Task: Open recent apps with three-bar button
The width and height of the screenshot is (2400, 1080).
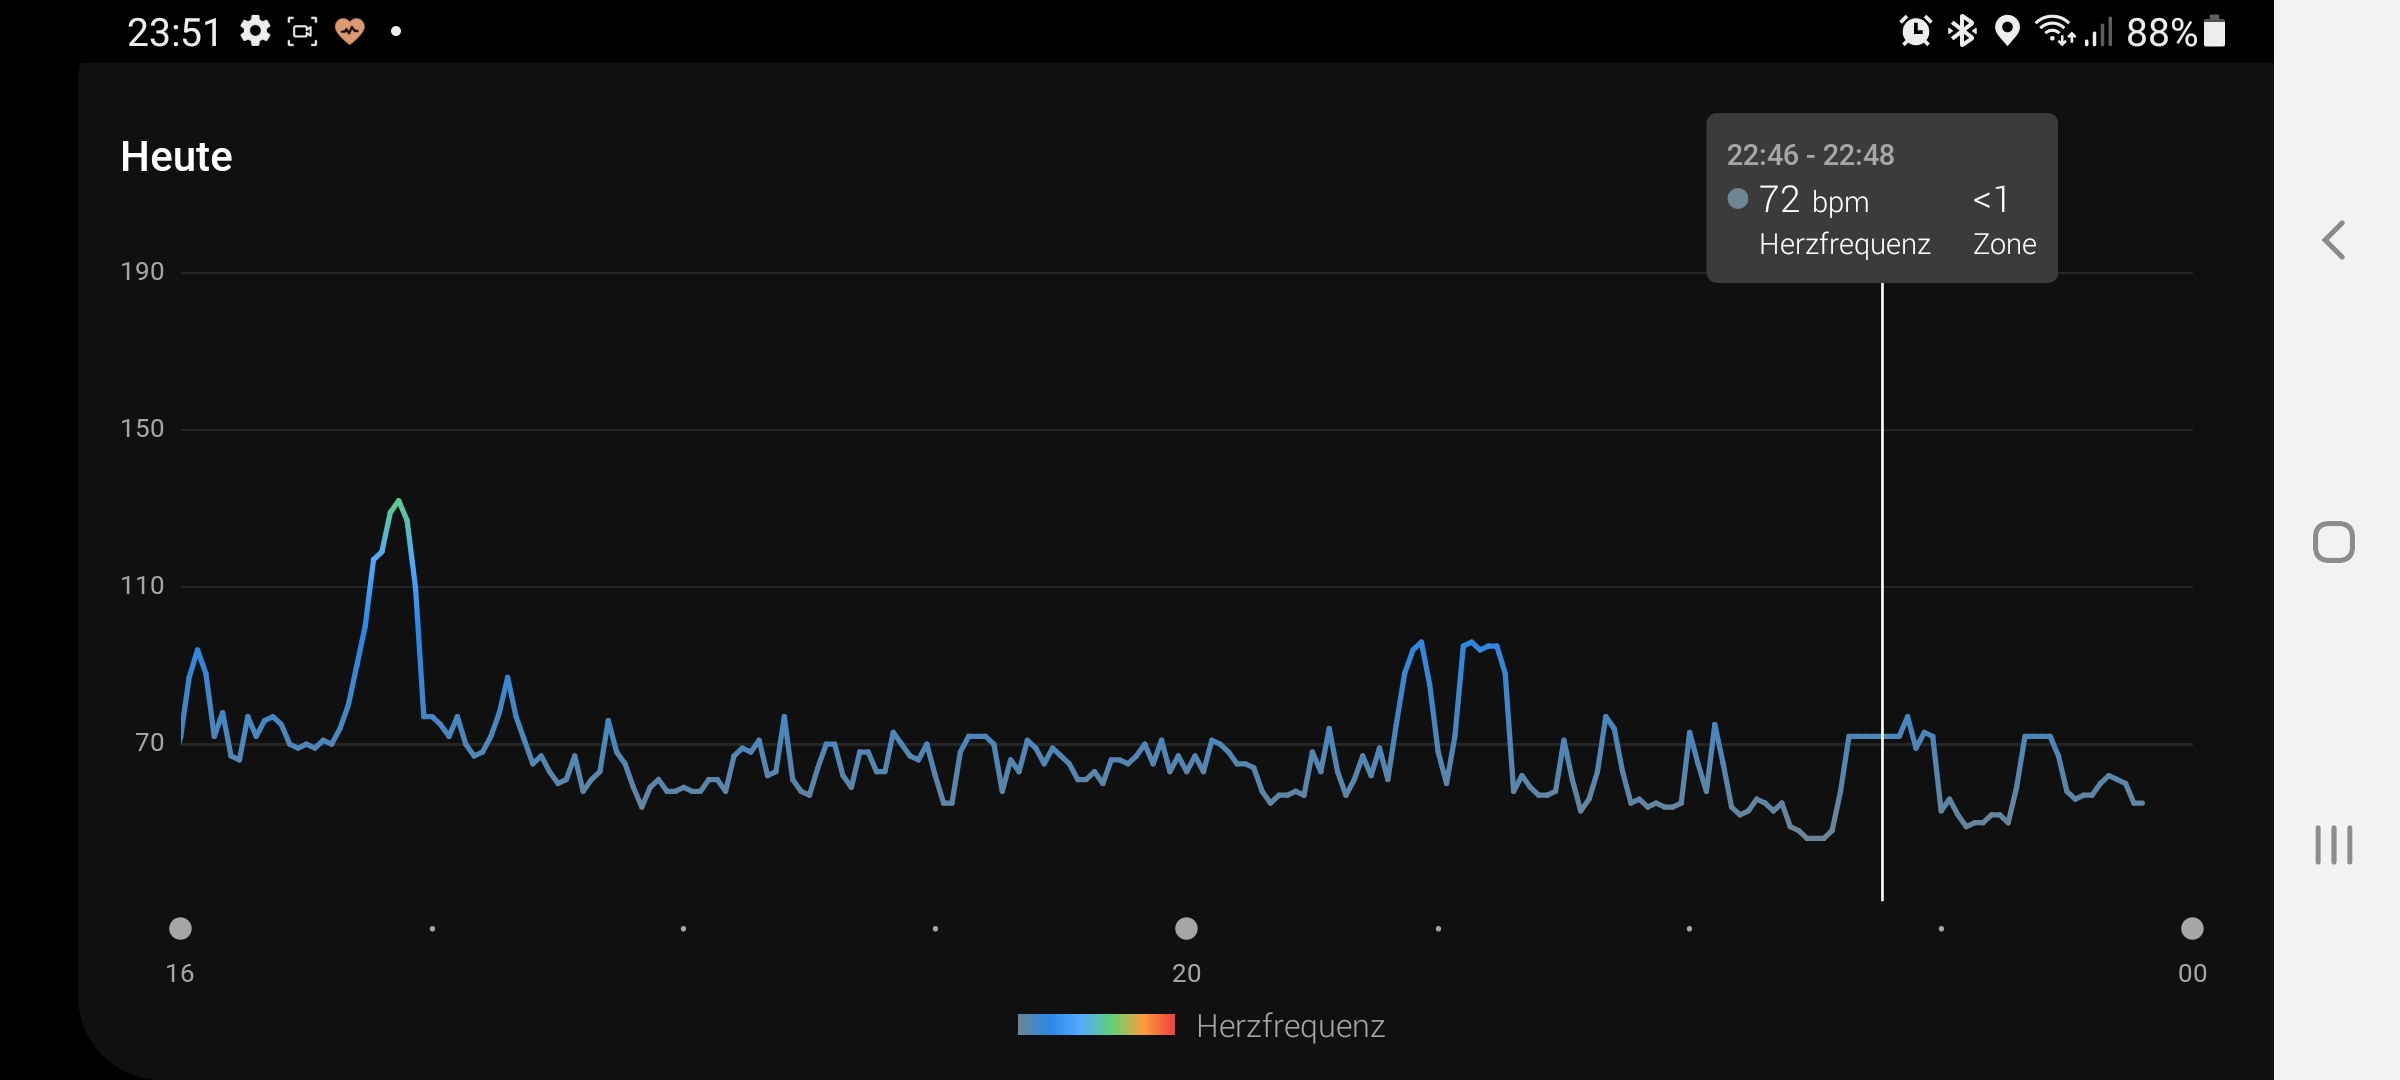Action: pos(2333,845)
